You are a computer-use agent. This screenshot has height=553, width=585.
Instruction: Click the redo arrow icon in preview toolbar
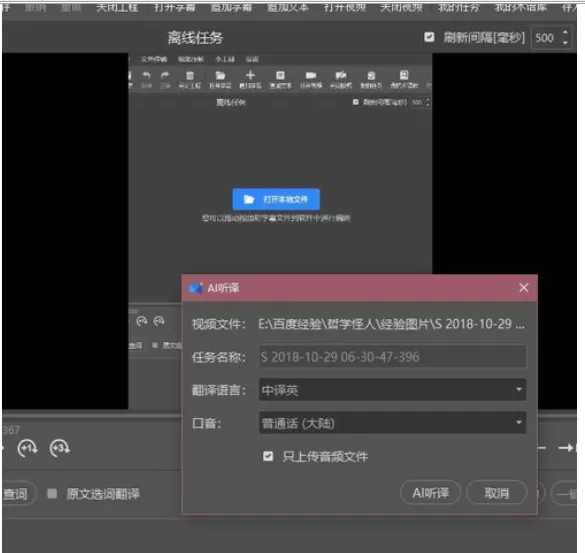coord(165,76)
